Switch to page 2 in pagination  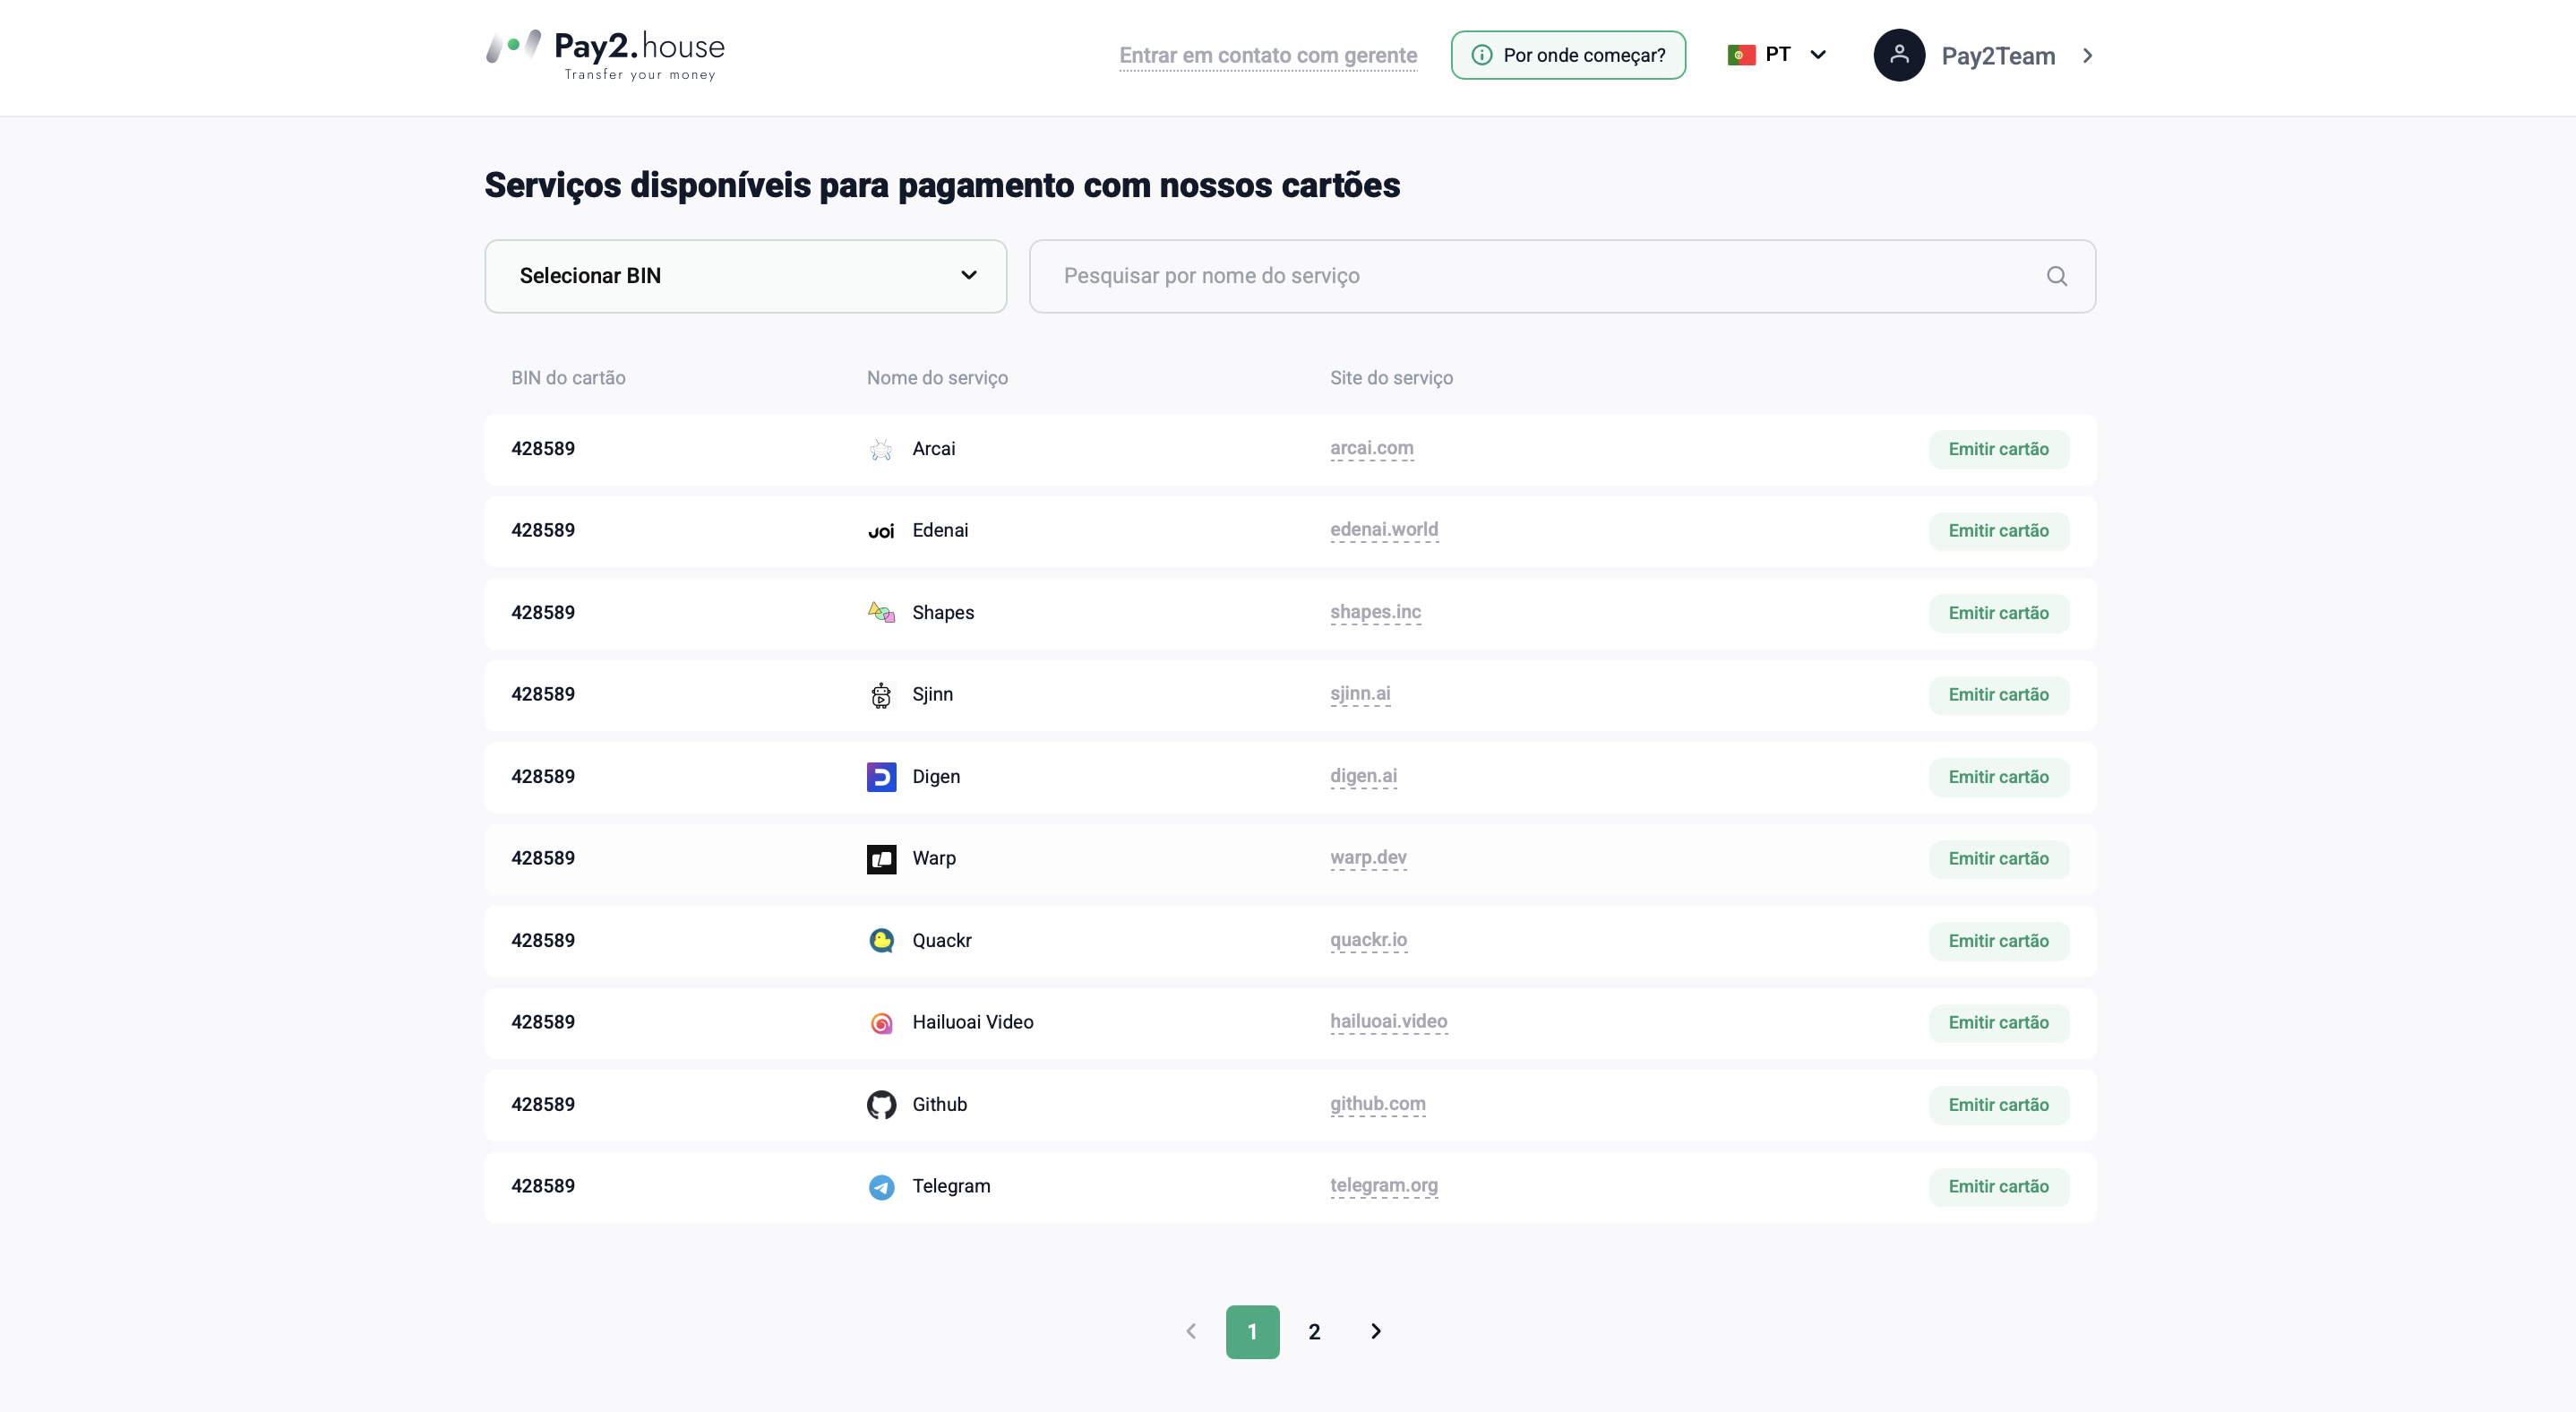[x=1314, y=1332]
